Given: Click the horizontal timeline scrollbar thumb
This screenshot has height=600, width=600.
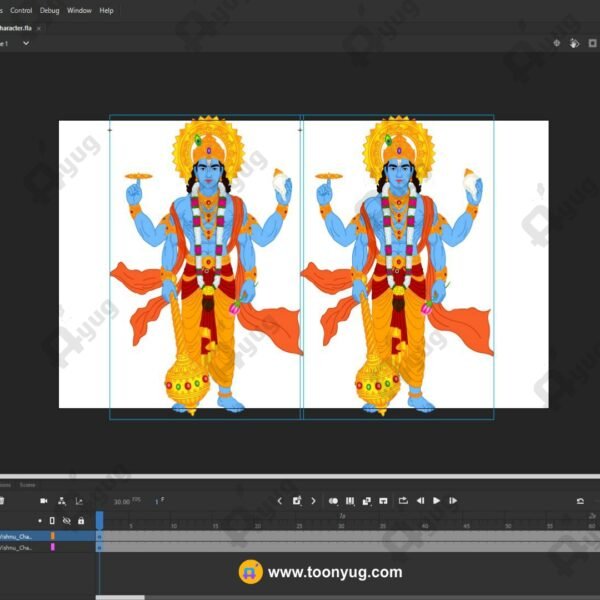Looking at the screenshot, I should pyautogui.click(x=120, y=597).
